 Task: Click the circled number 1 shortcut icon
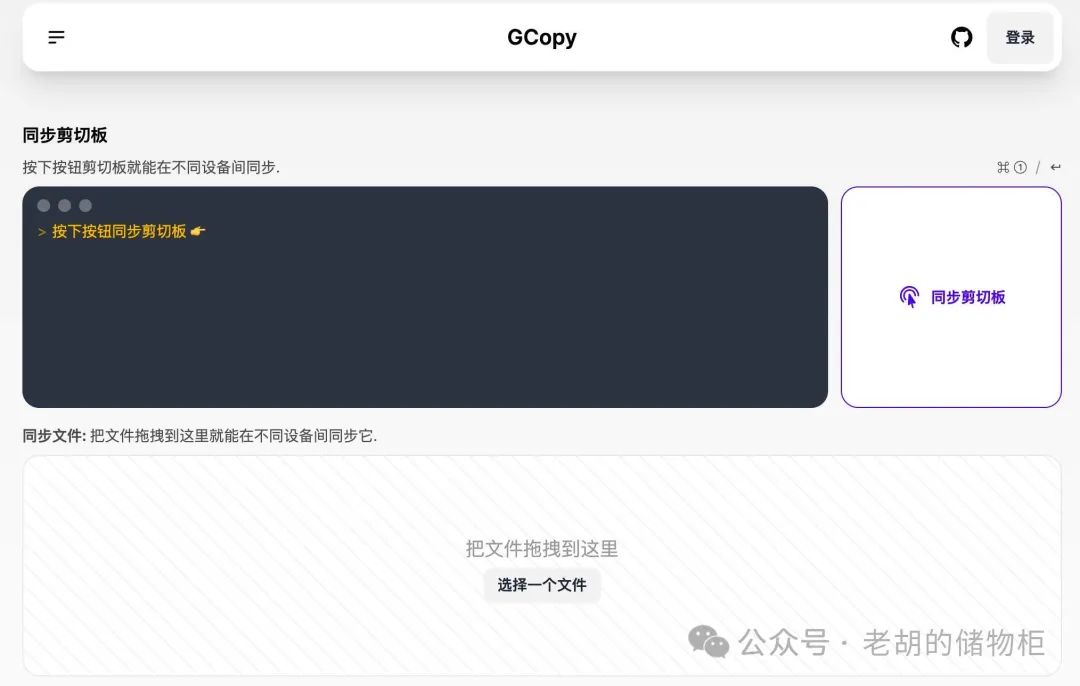click(x=1020, y=167)
